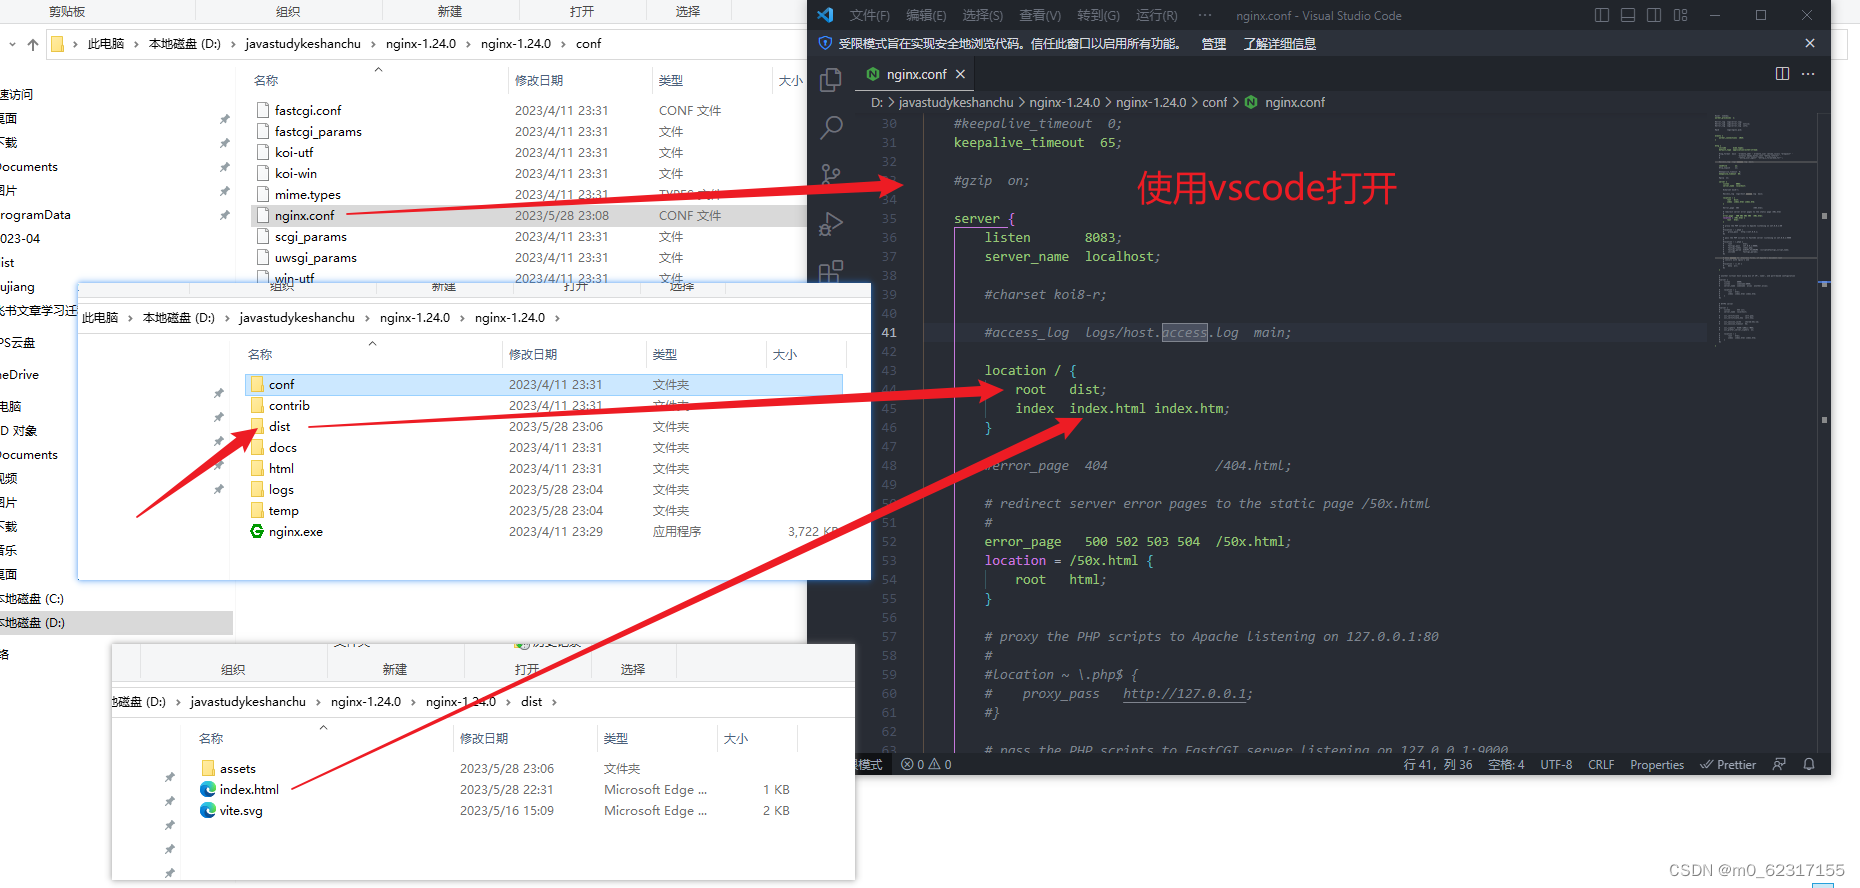Expand chevron after 本地磁盘 (D:) in middle Explorer path
1860x888 pixels.
(x=228, y=318)
